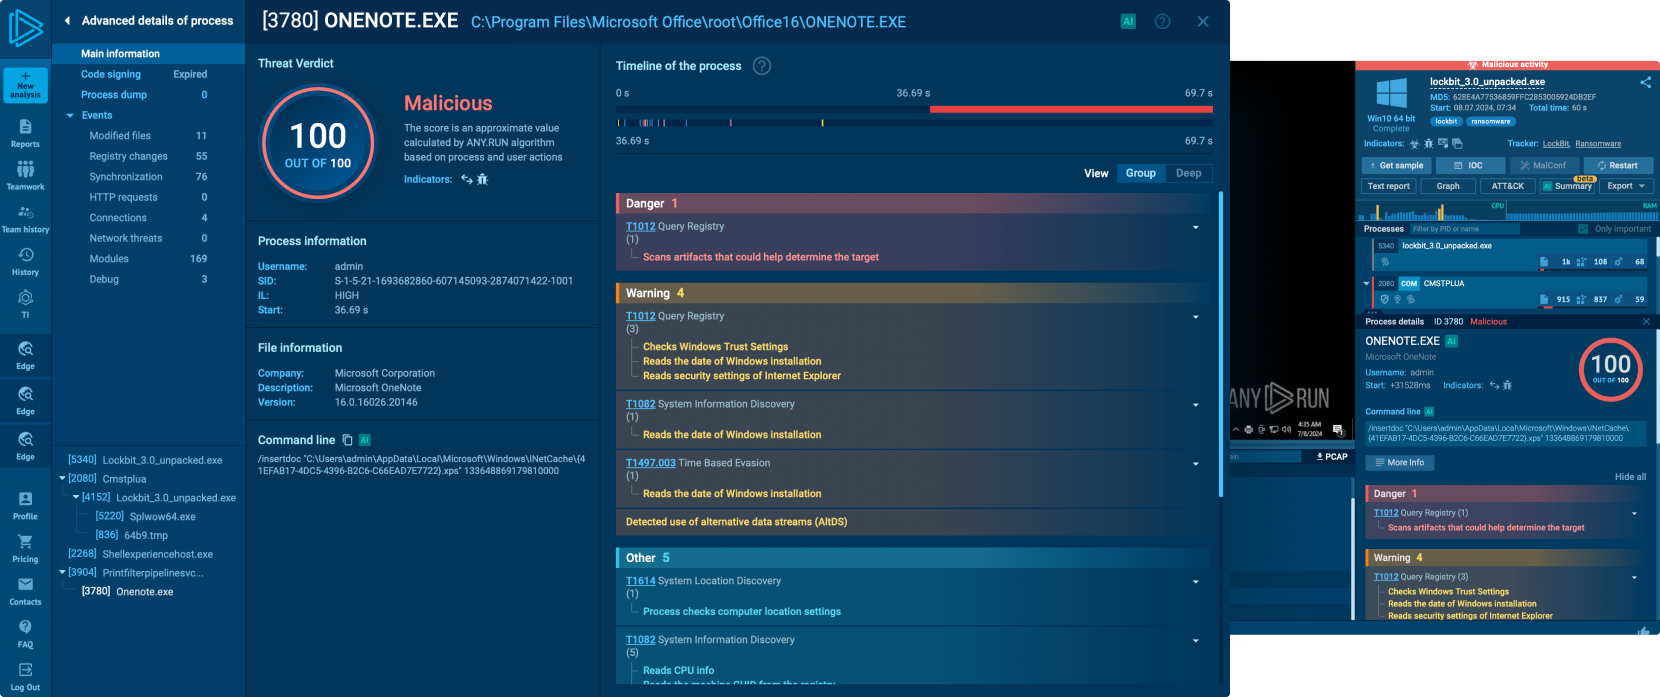1660x697 pixels.
Task: Select Main information in details list
Action: 148,54
